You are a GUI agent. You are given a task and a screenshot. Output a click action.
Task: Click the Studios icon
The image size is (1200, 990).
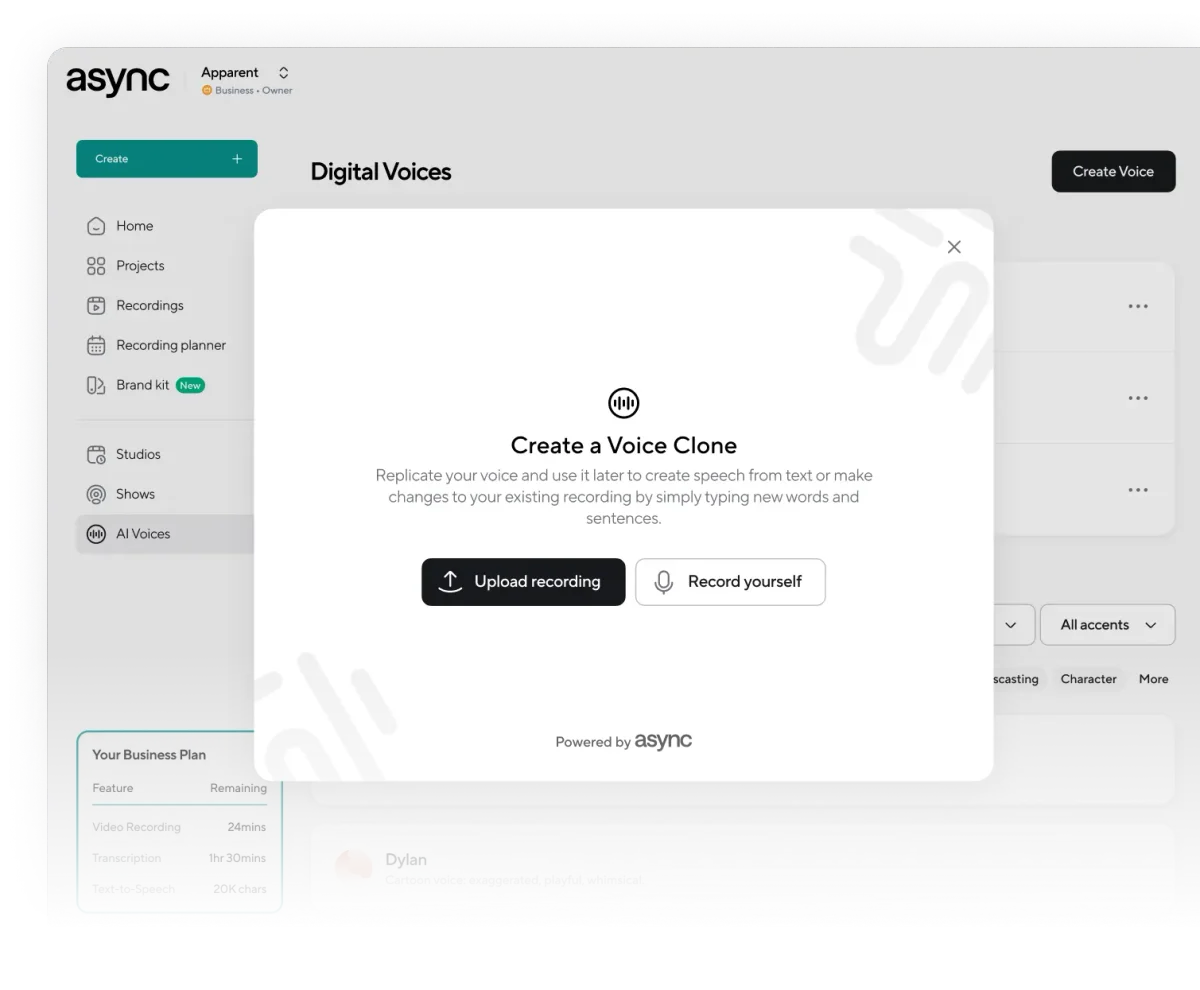[x=96, y=454]
